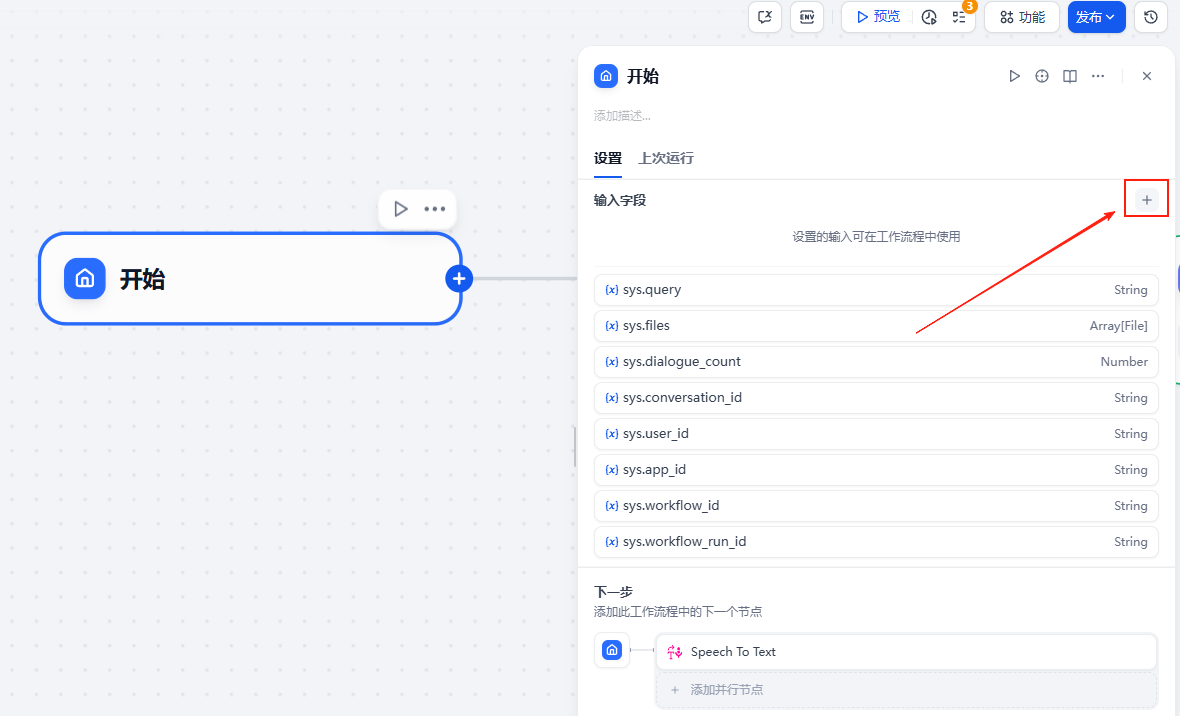Select the 设置 tab

(607, 158)
